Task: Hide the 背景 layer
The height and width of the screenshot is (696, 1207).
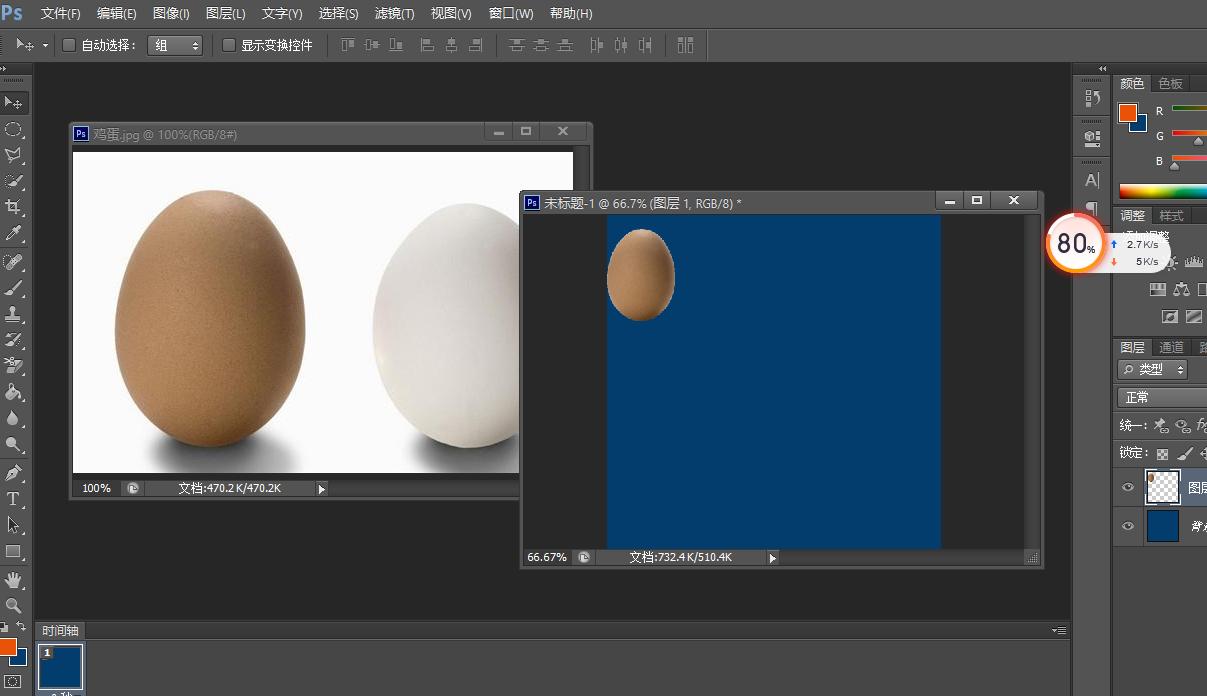Action: point(1128,525)
